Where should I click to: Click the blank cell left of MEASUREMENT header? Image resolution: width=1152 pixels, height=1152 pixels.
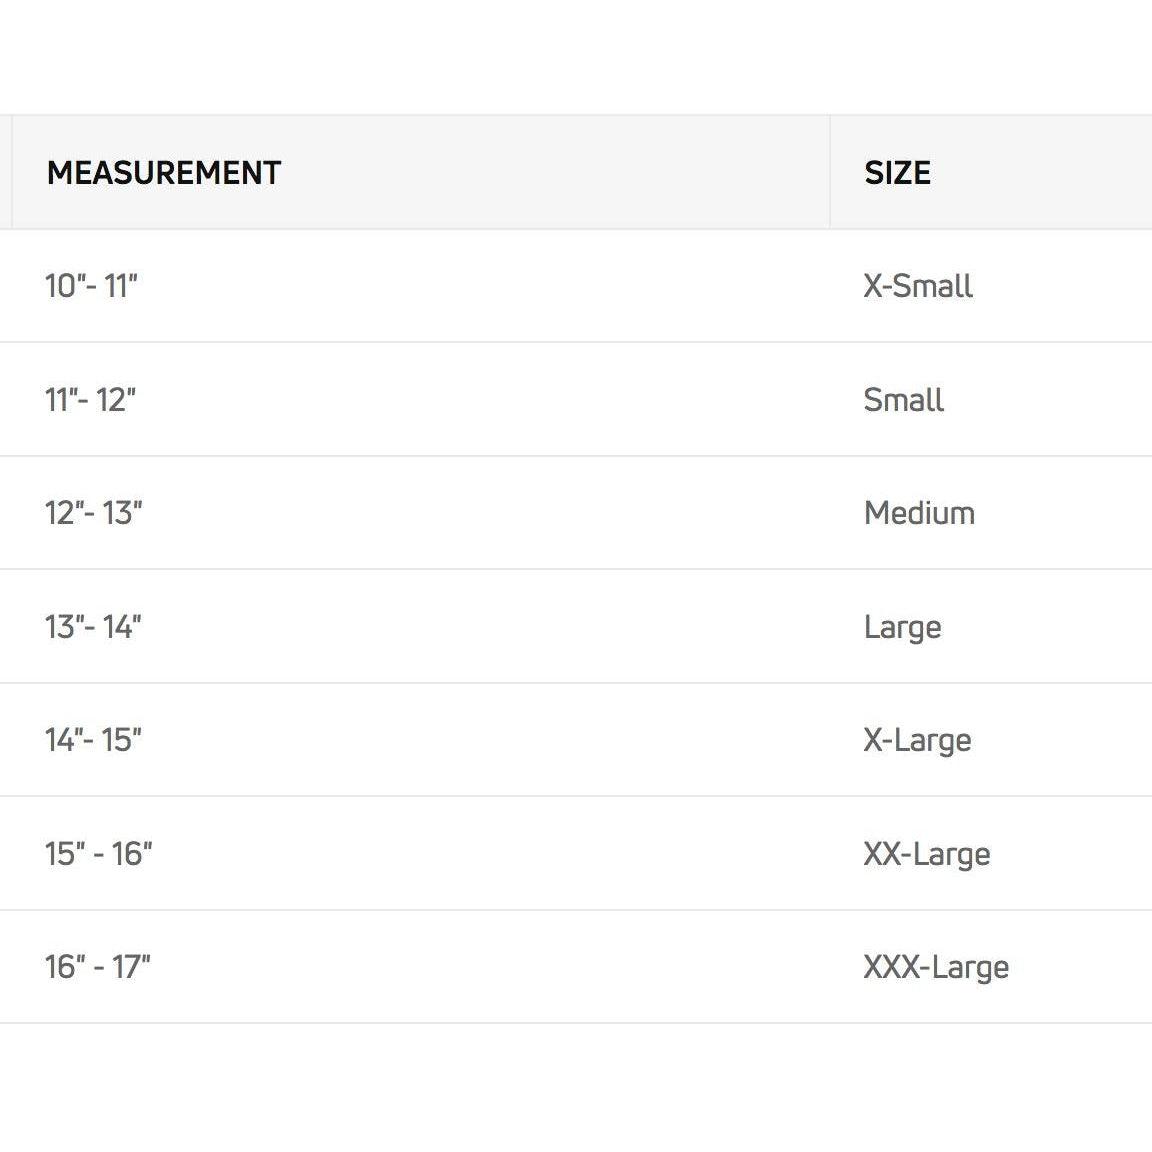(5, 172)
